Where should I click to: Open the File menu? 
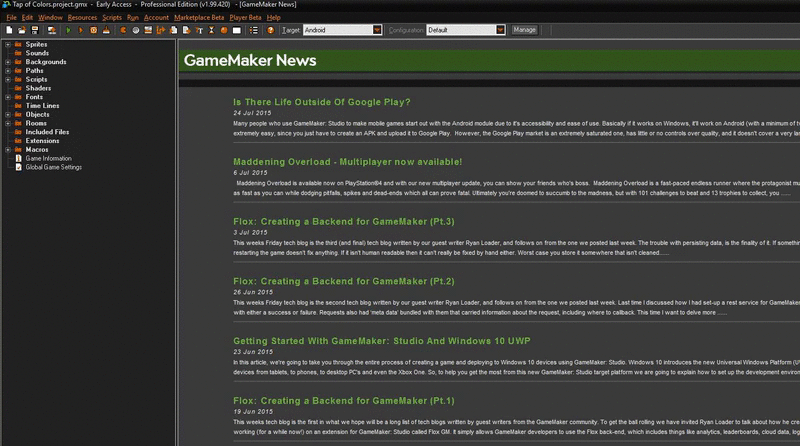(11, 17)
